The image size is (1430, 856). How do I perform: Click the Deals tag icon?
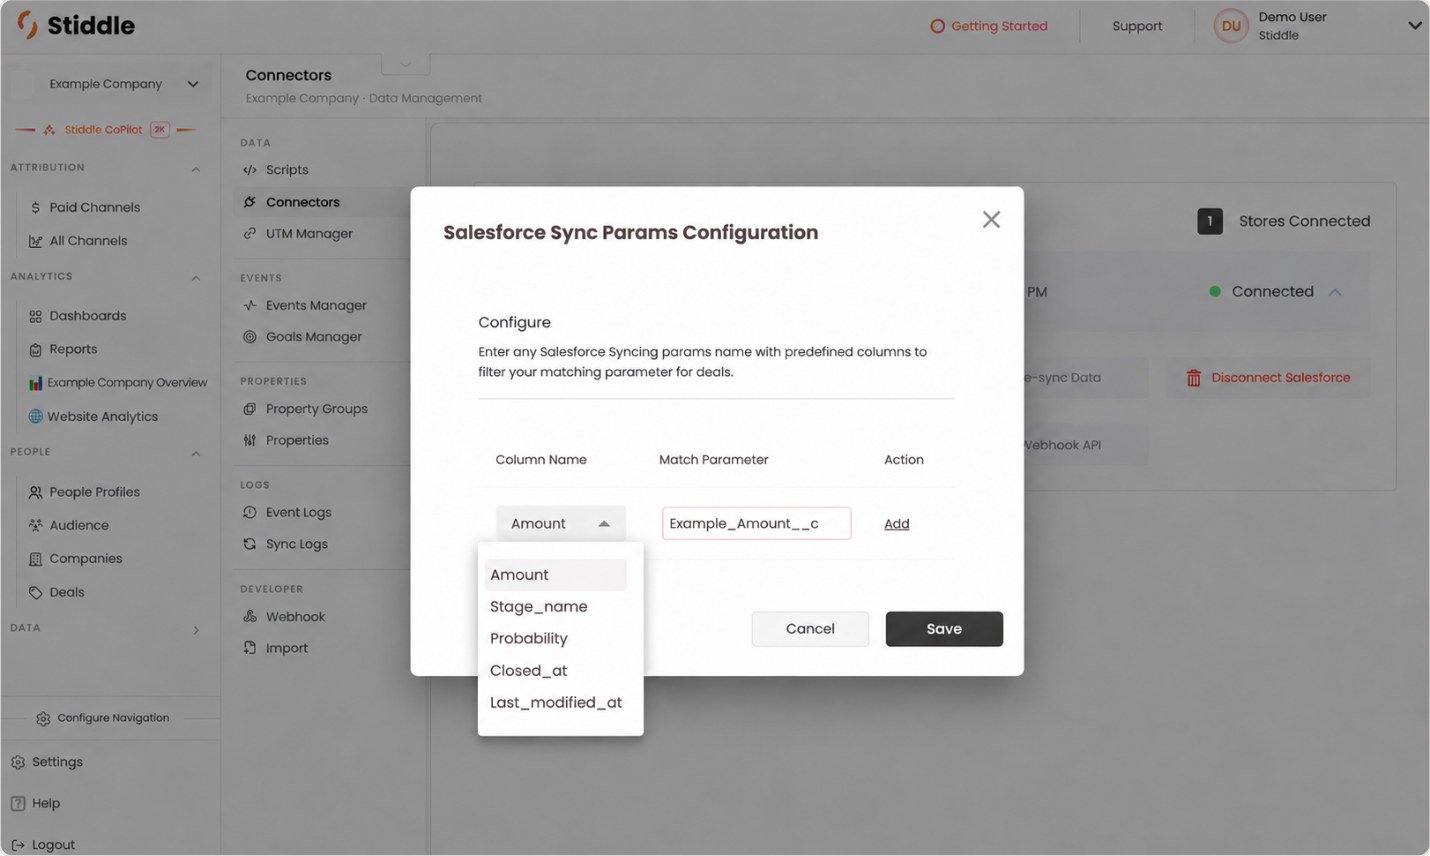click(x=36, y=593)
